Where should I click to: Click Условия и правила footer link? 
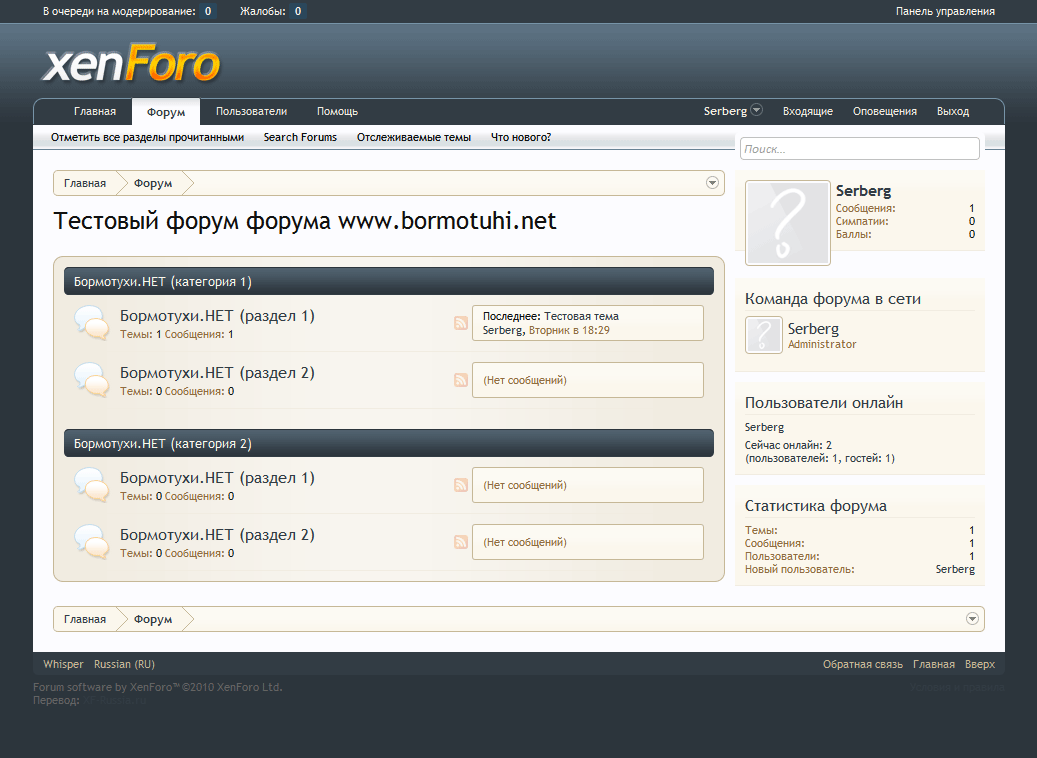957,687
